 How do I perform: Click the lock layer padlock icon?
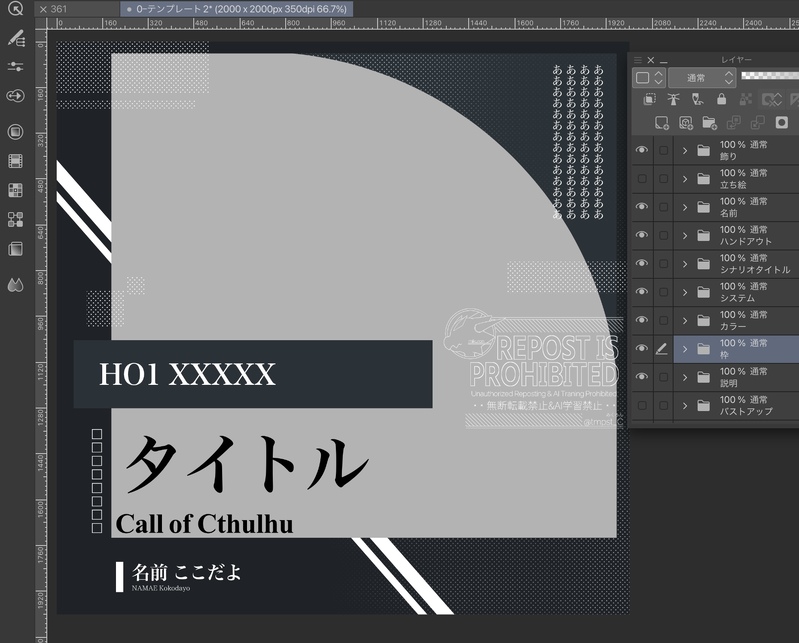coord(722,99)
